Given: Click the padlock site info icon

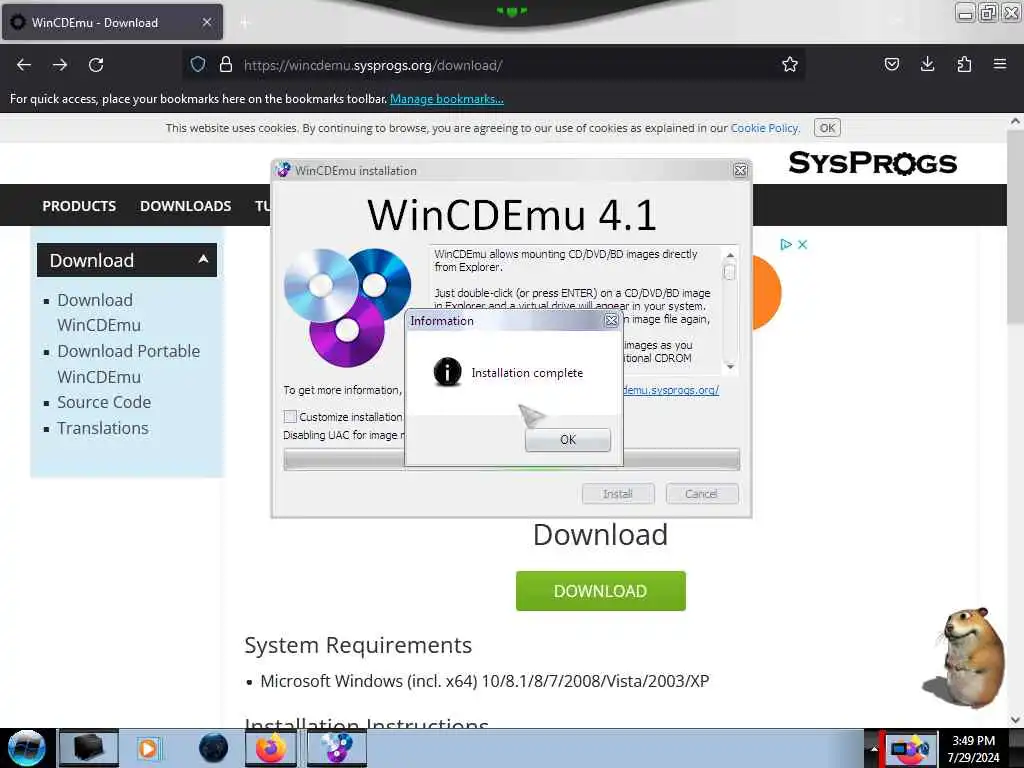Looking at the screenshot, I should pos(226,65).
